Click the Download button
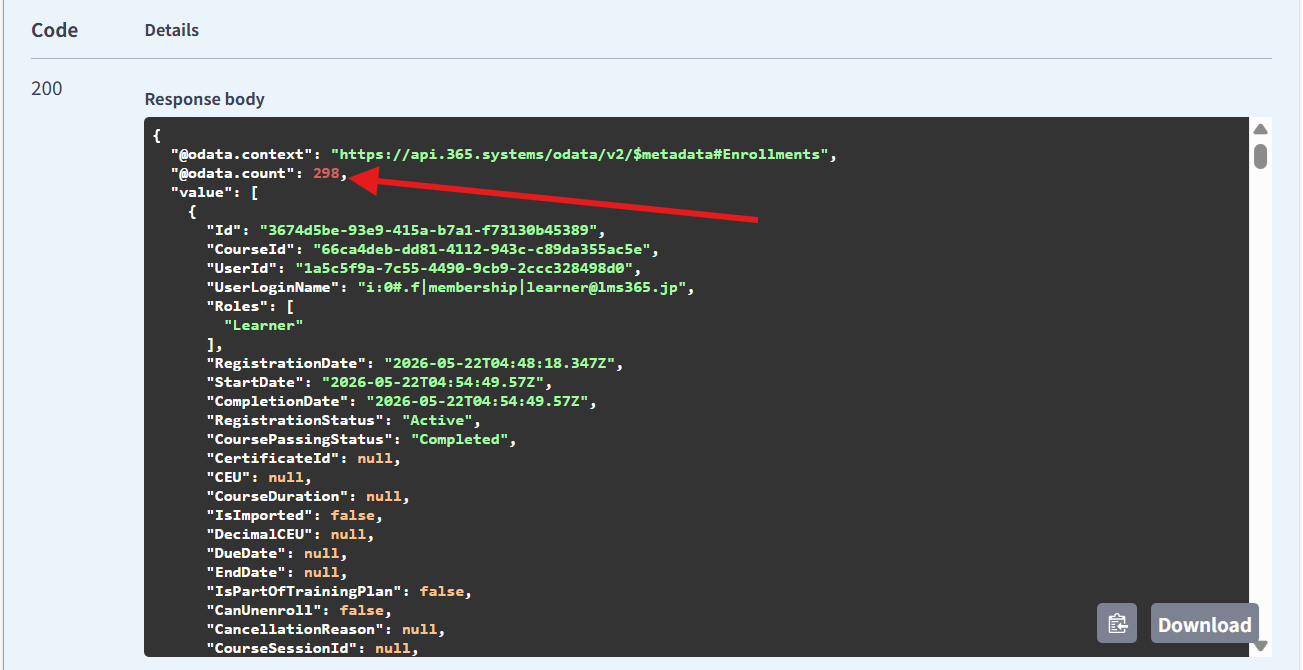This screenshot has width=1303, height=670. pos(1204,624)
